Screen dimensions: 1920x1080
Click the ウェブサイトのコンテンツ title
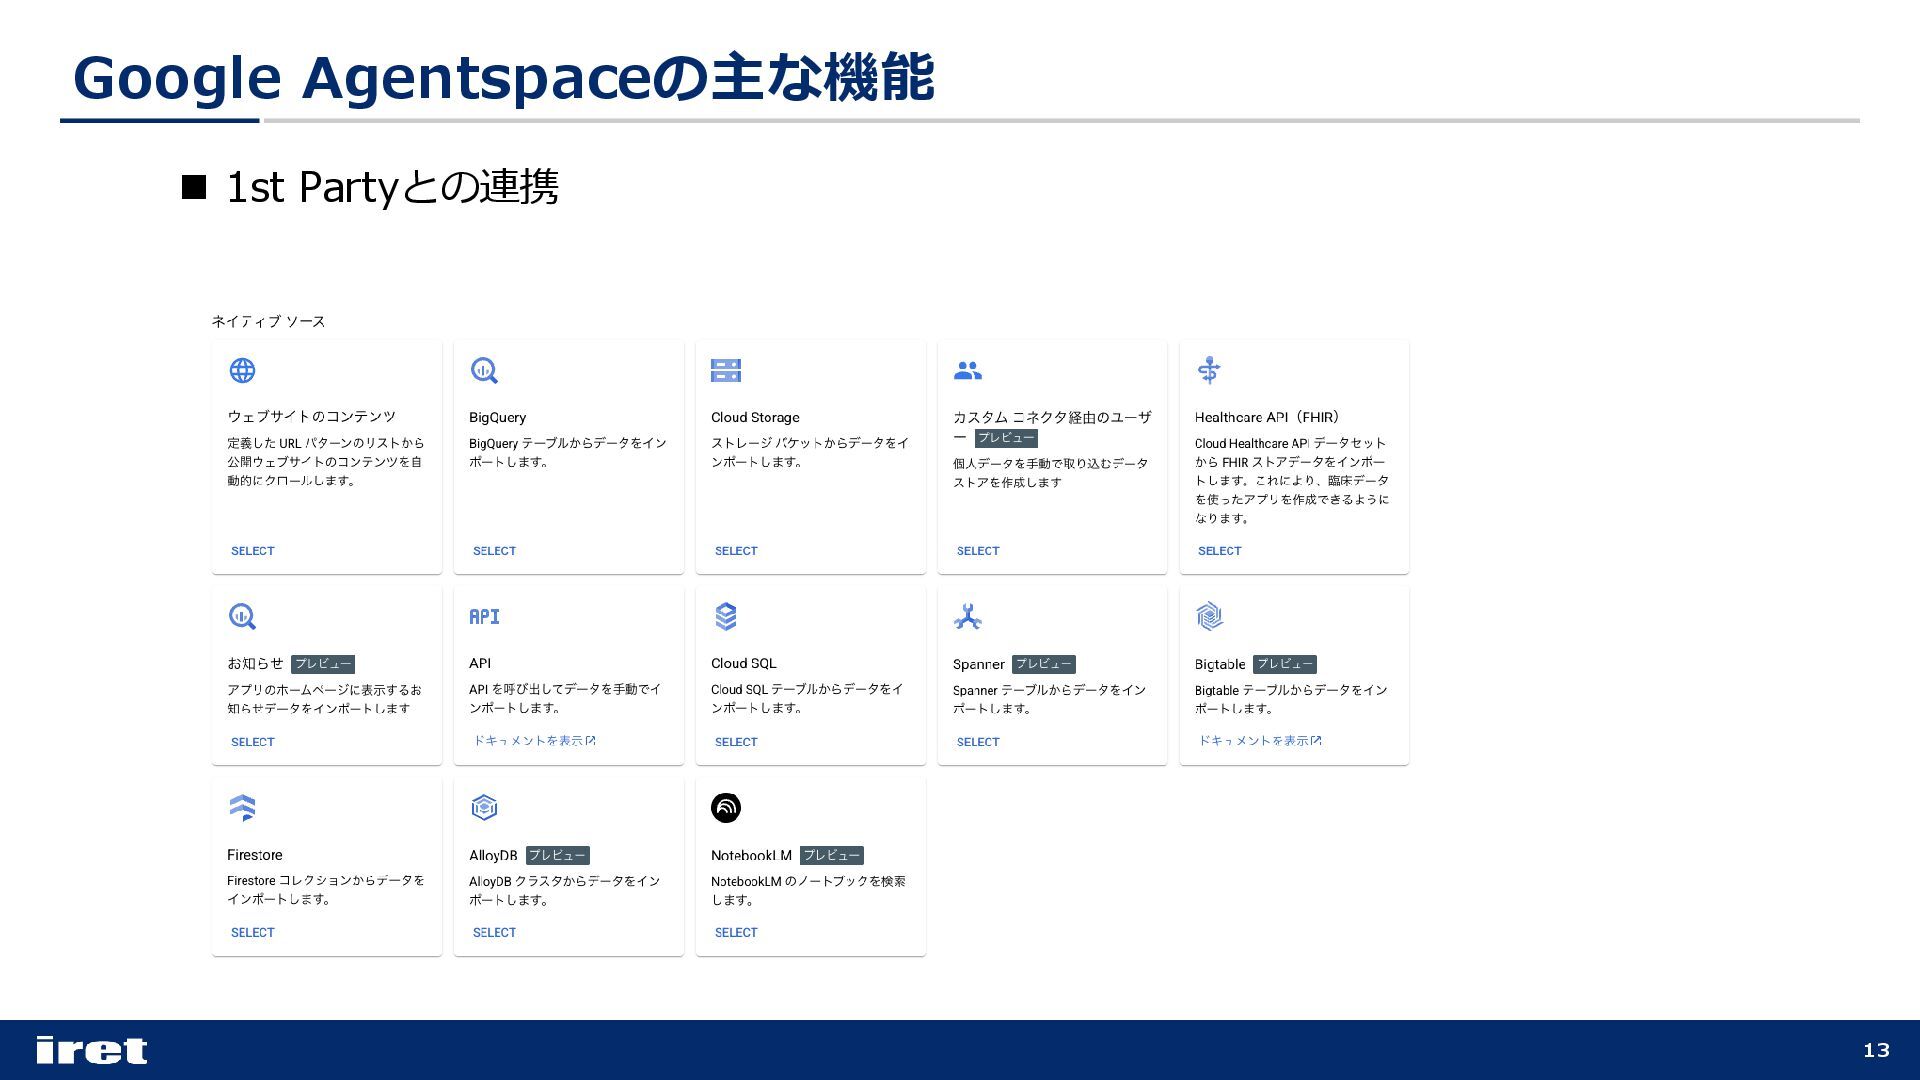(x=311, y=416)
